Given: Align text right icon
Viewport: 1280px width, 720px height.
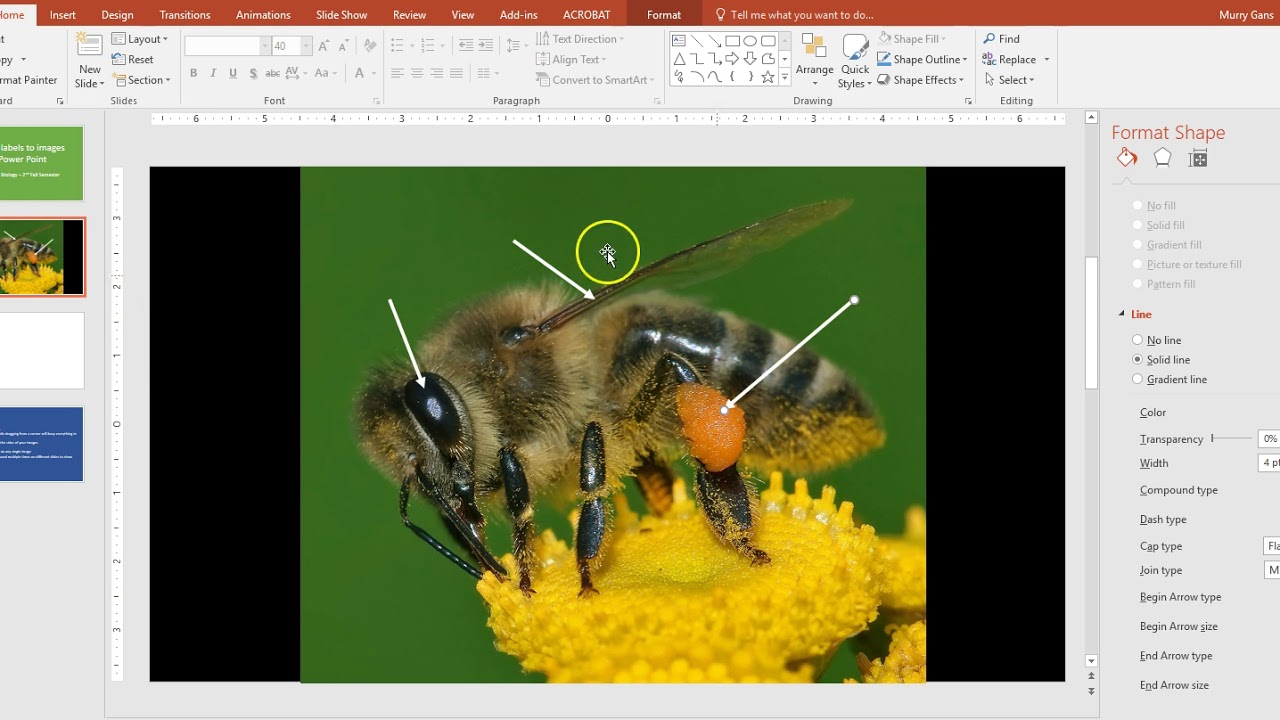Looking at the screenshot, I should pyautogui.click(x=437, y=73).
